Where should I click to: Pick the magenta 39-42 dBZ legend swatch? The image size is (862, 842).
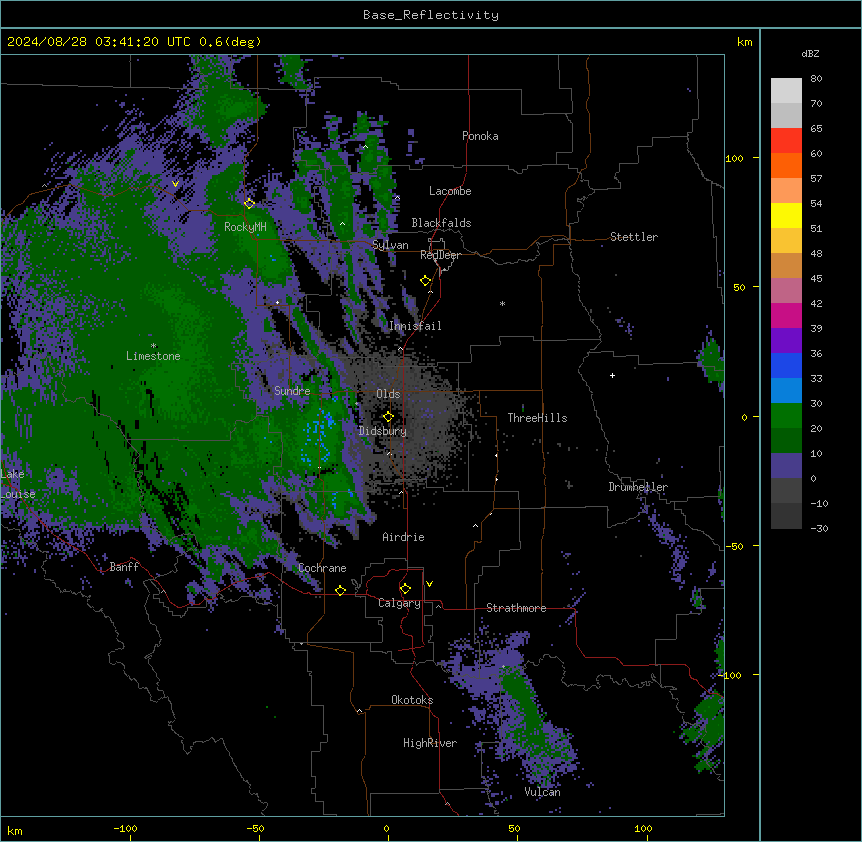click(x=786, y=316)
